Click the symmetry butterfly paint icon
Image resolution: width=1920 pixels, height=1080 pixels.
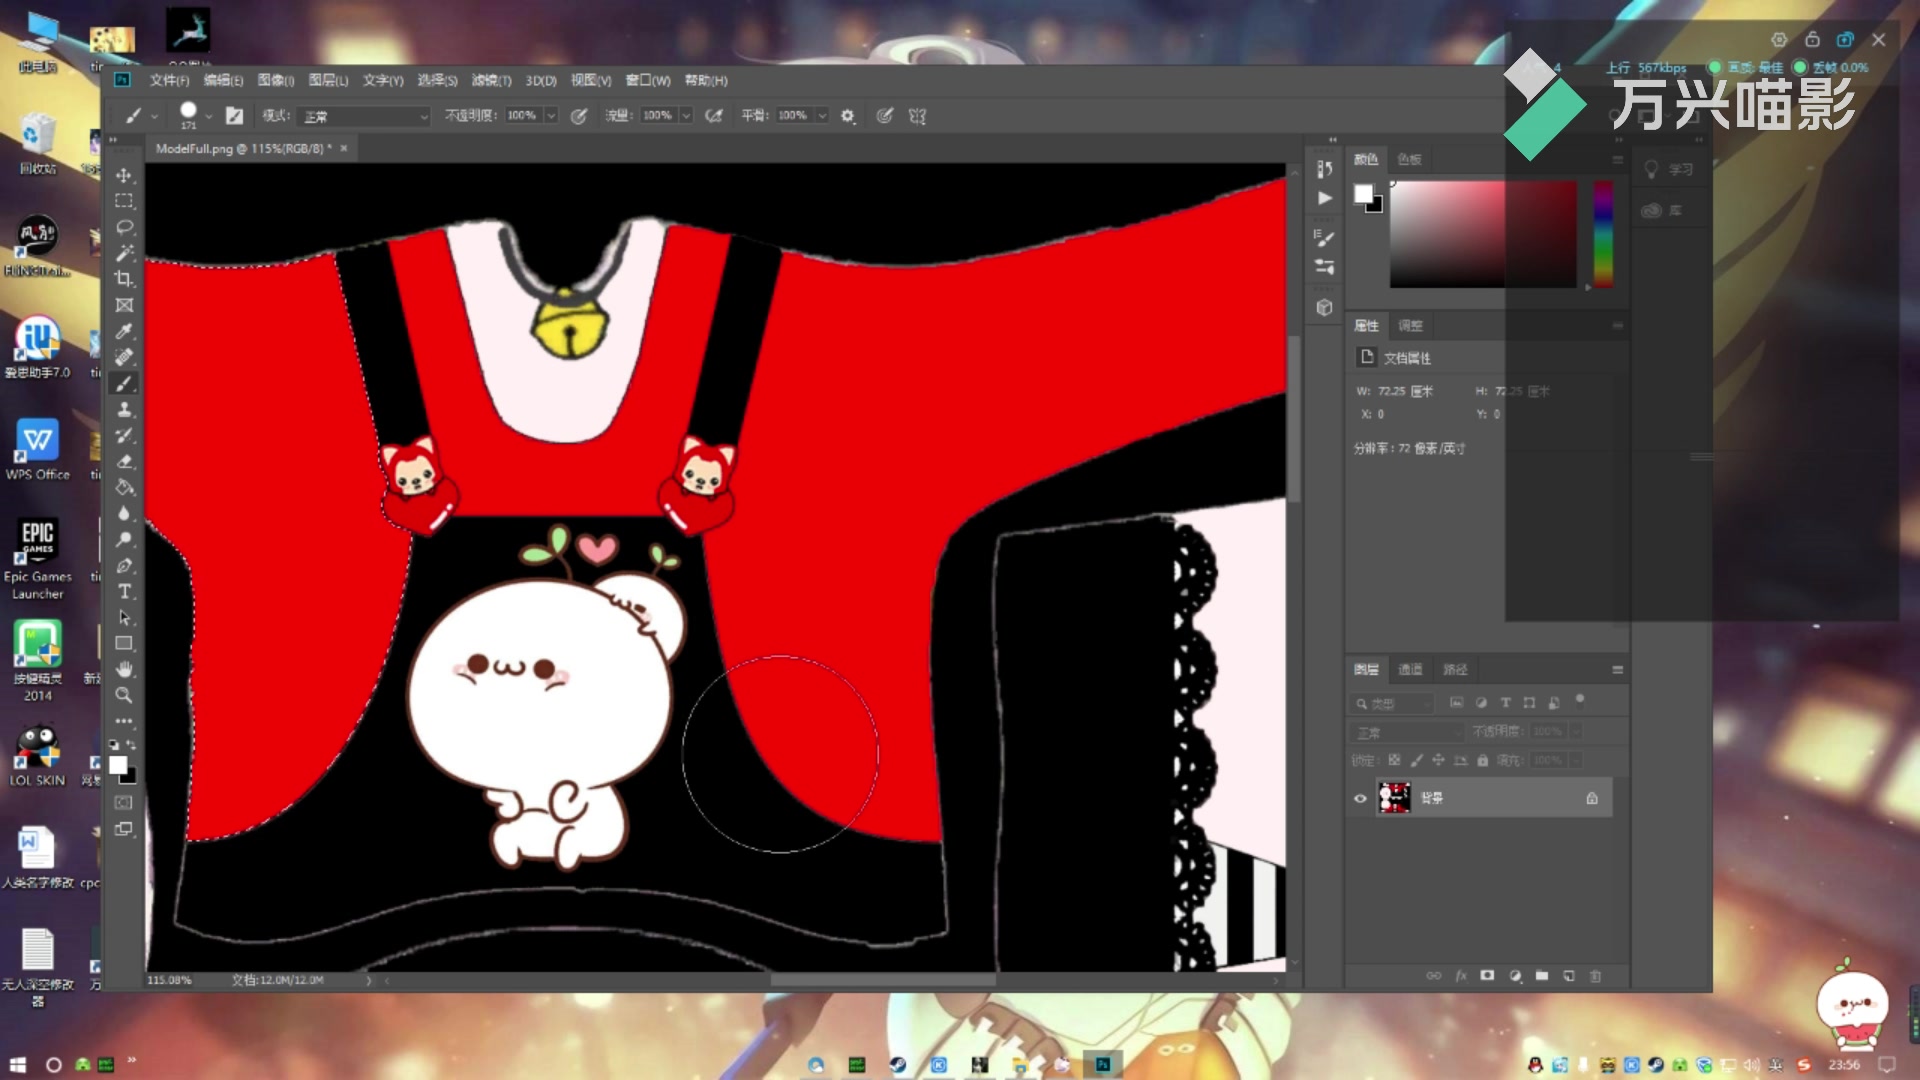pos(917,116)
